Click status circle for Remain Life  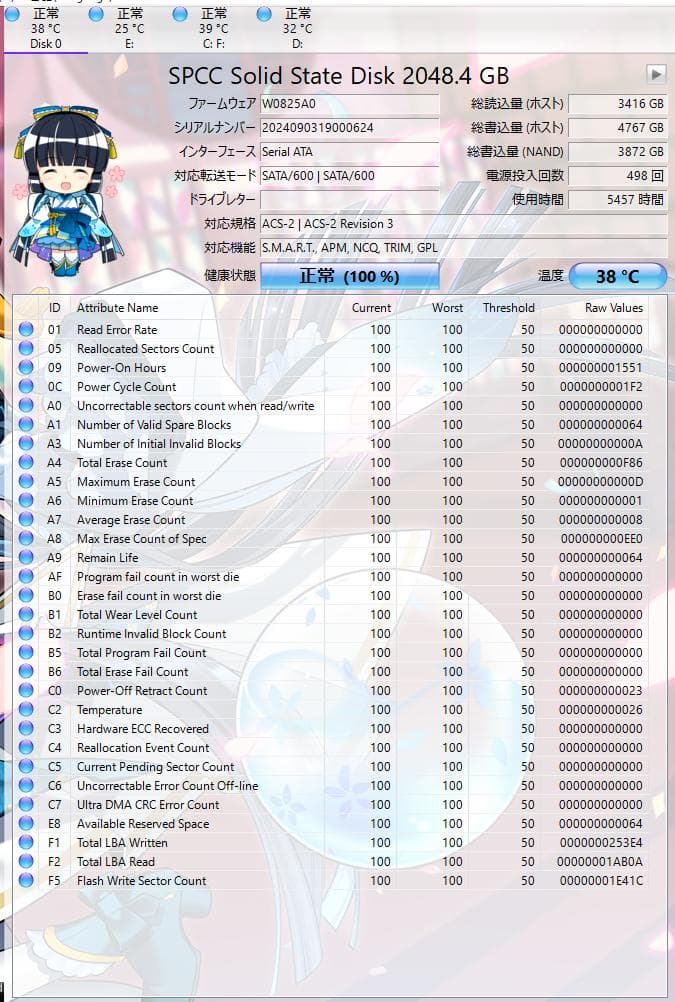coord(26,557)
